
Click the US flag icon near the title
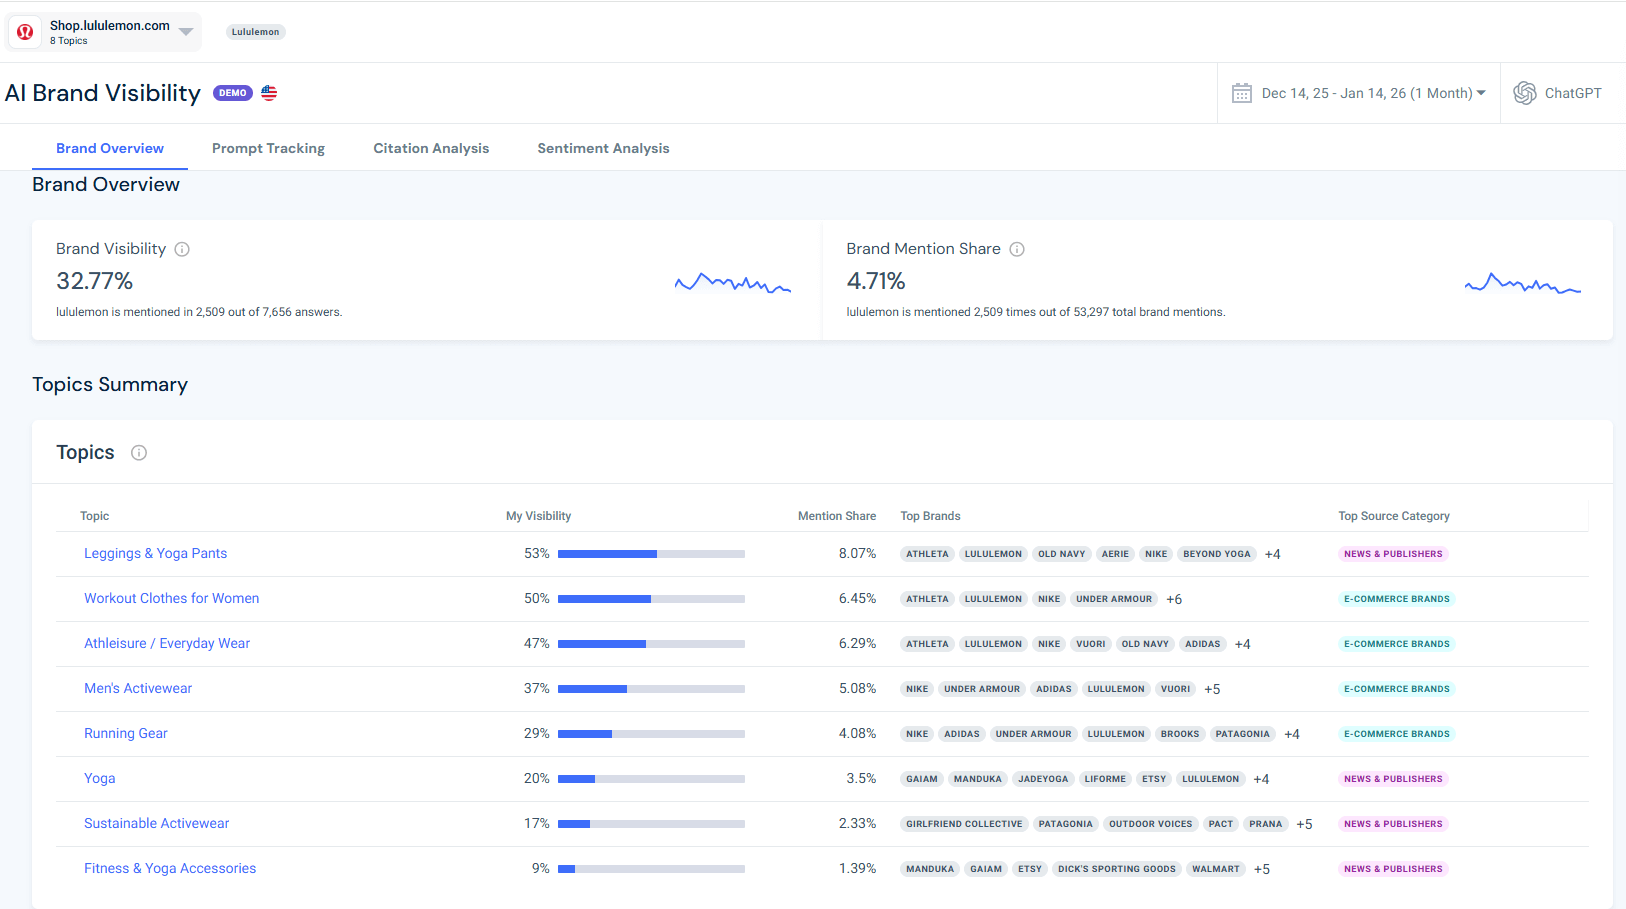[x=268, y=92]
